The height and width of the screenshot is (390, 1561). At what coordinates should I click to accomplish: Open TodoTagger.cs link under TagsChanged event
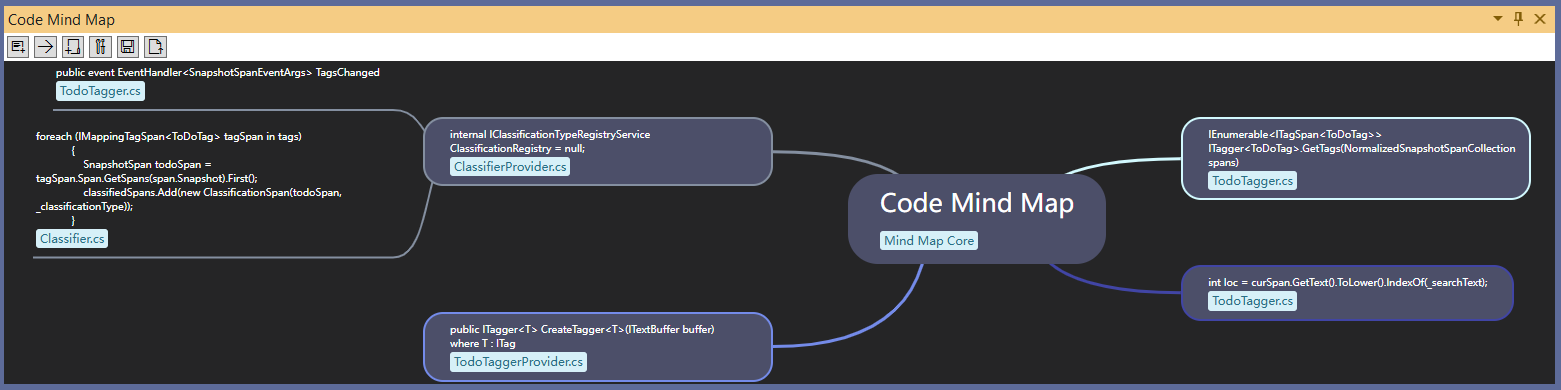pyautogui.click(x=100, y=91)
